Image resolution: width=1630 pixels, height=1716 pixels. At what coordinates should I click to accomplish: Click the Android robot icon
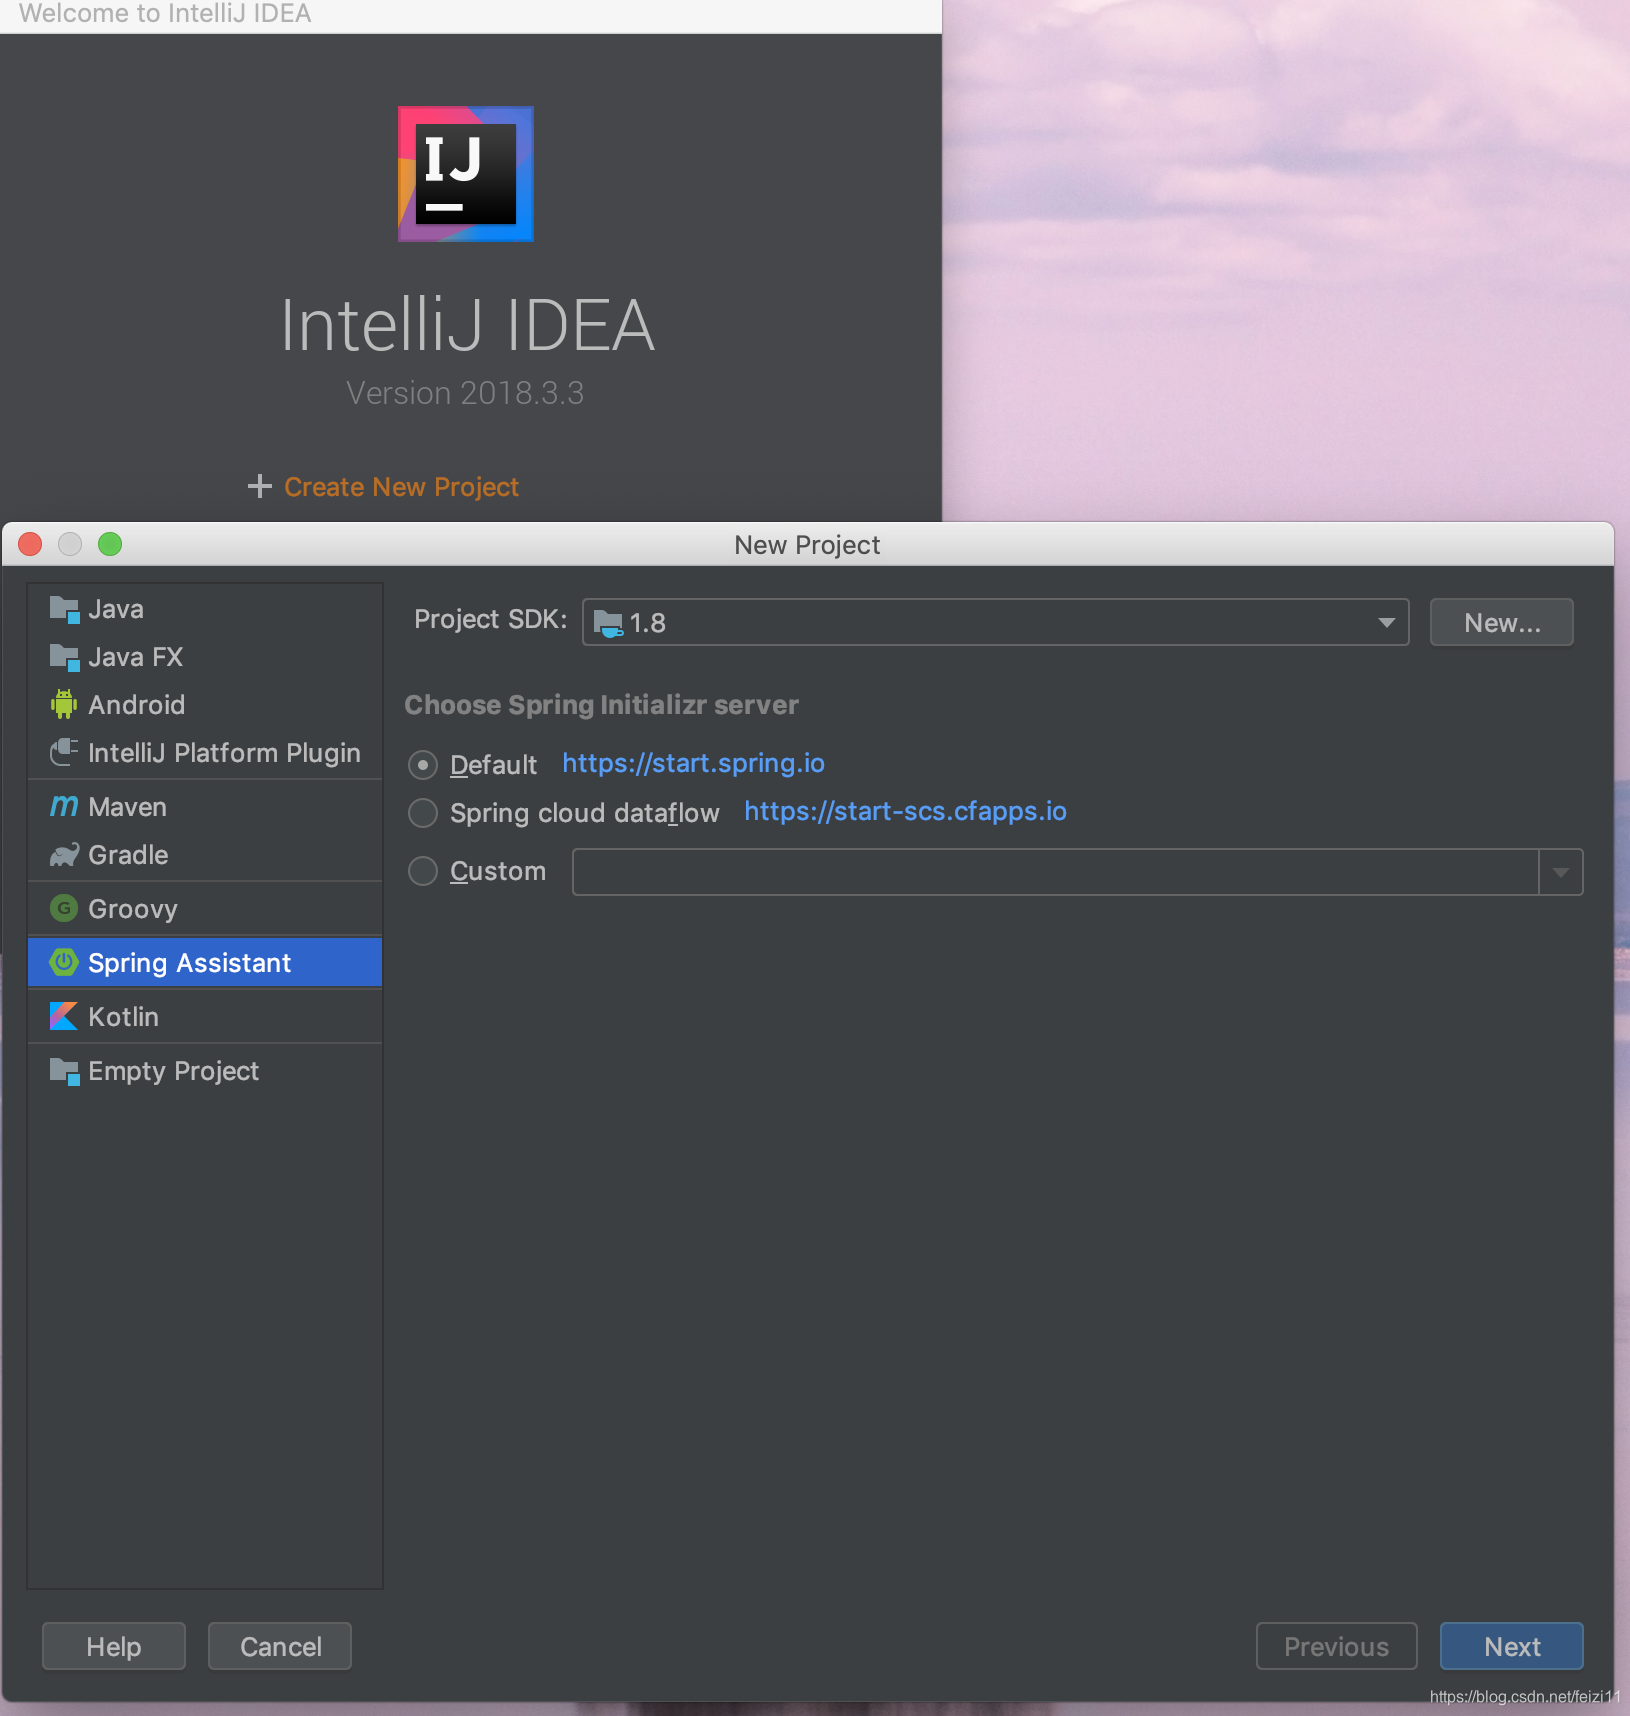64,705
